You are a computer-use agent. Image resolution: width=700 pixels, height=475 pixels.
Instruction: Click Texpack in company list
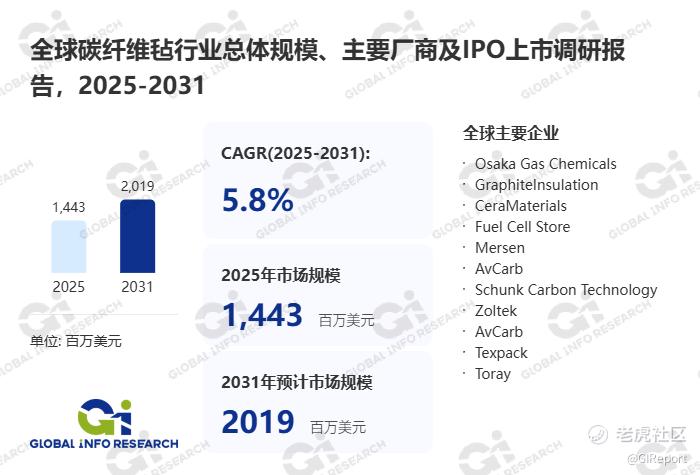click(501, 353)
